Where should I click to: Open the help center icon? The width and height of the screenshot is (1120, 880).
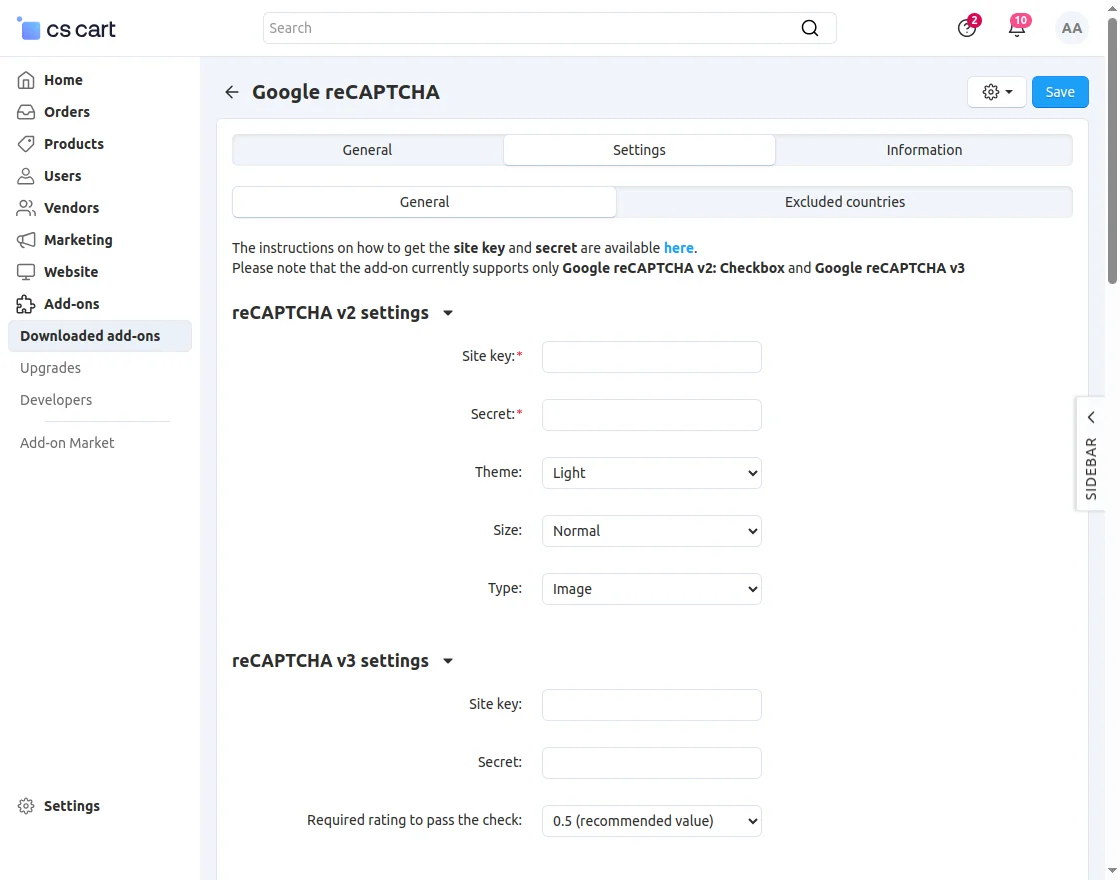(x=966, y=28)
